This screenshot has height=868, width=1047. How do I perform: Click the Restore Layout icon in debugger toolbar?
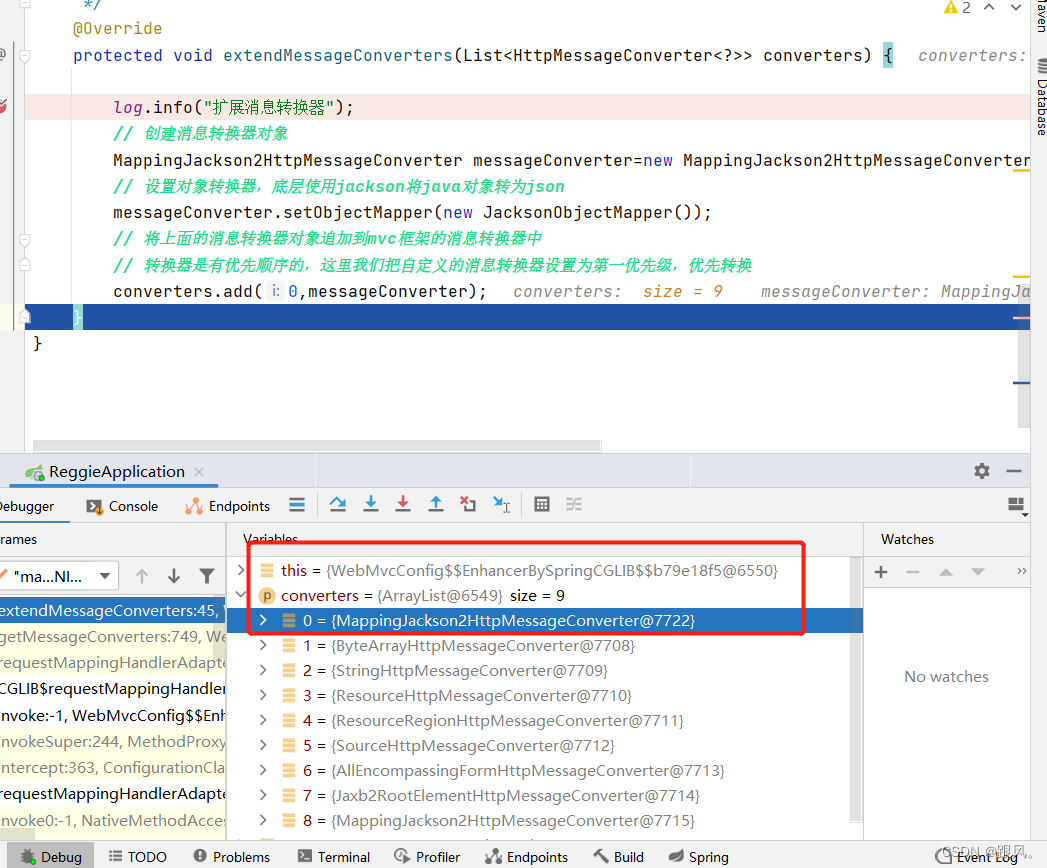(x=1017, y=505)
